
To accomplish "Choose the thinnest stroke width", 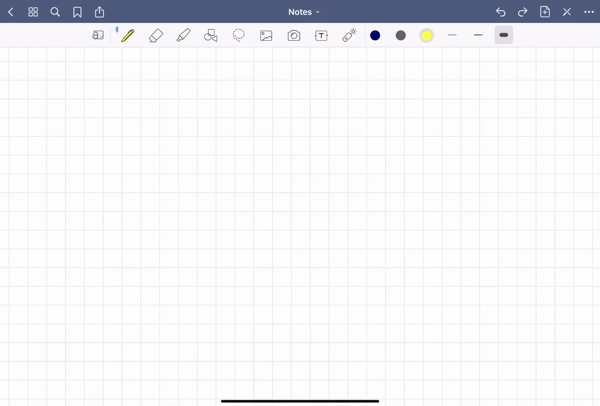I will coord(452,35).
